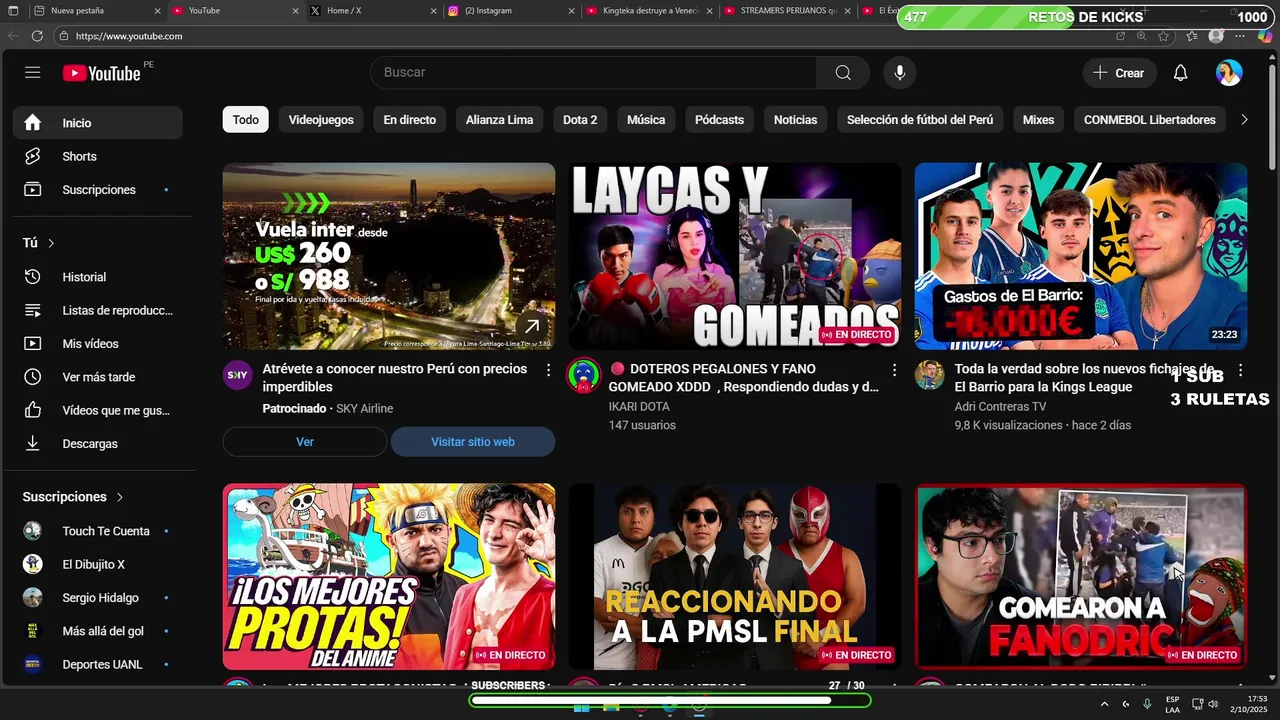This screenshot has height=720, width=1280.
Task: Open Historial in the sidebar
Action: click(97, 277)
